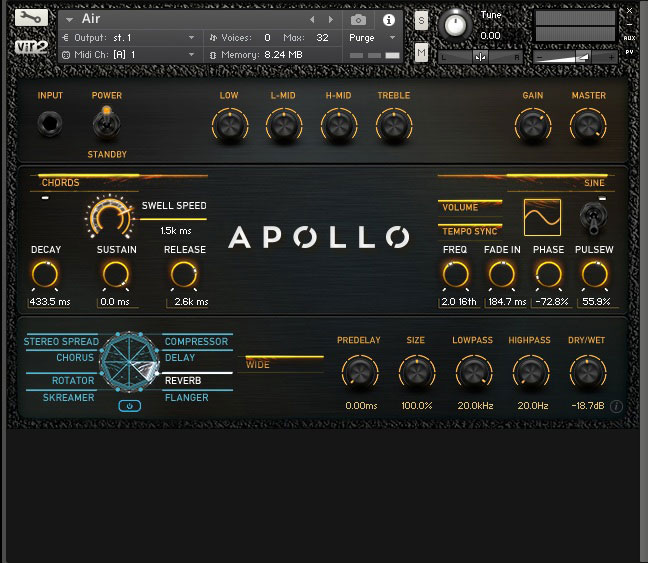
Task: Click the effects wheel selector
Action: [129, 362]
